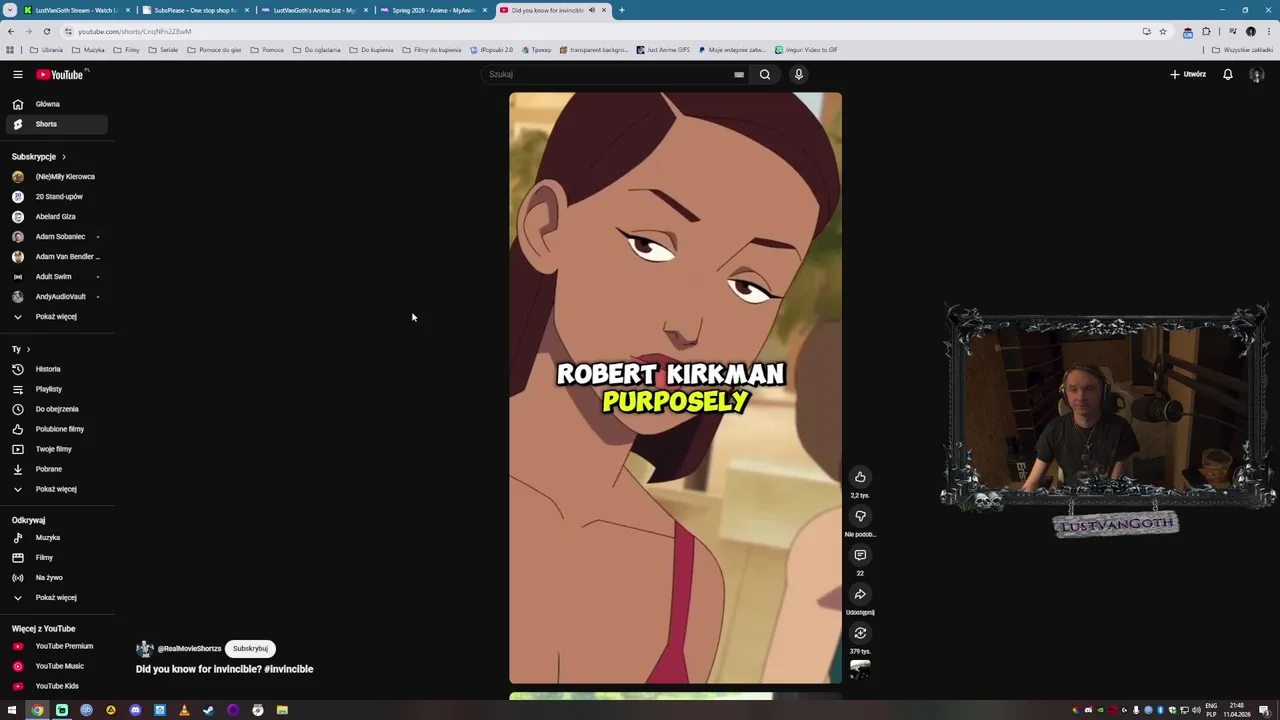Viewport: 1280px width, 720px height.
Task: Go to Główna home page
Action: tap(55, 104)
